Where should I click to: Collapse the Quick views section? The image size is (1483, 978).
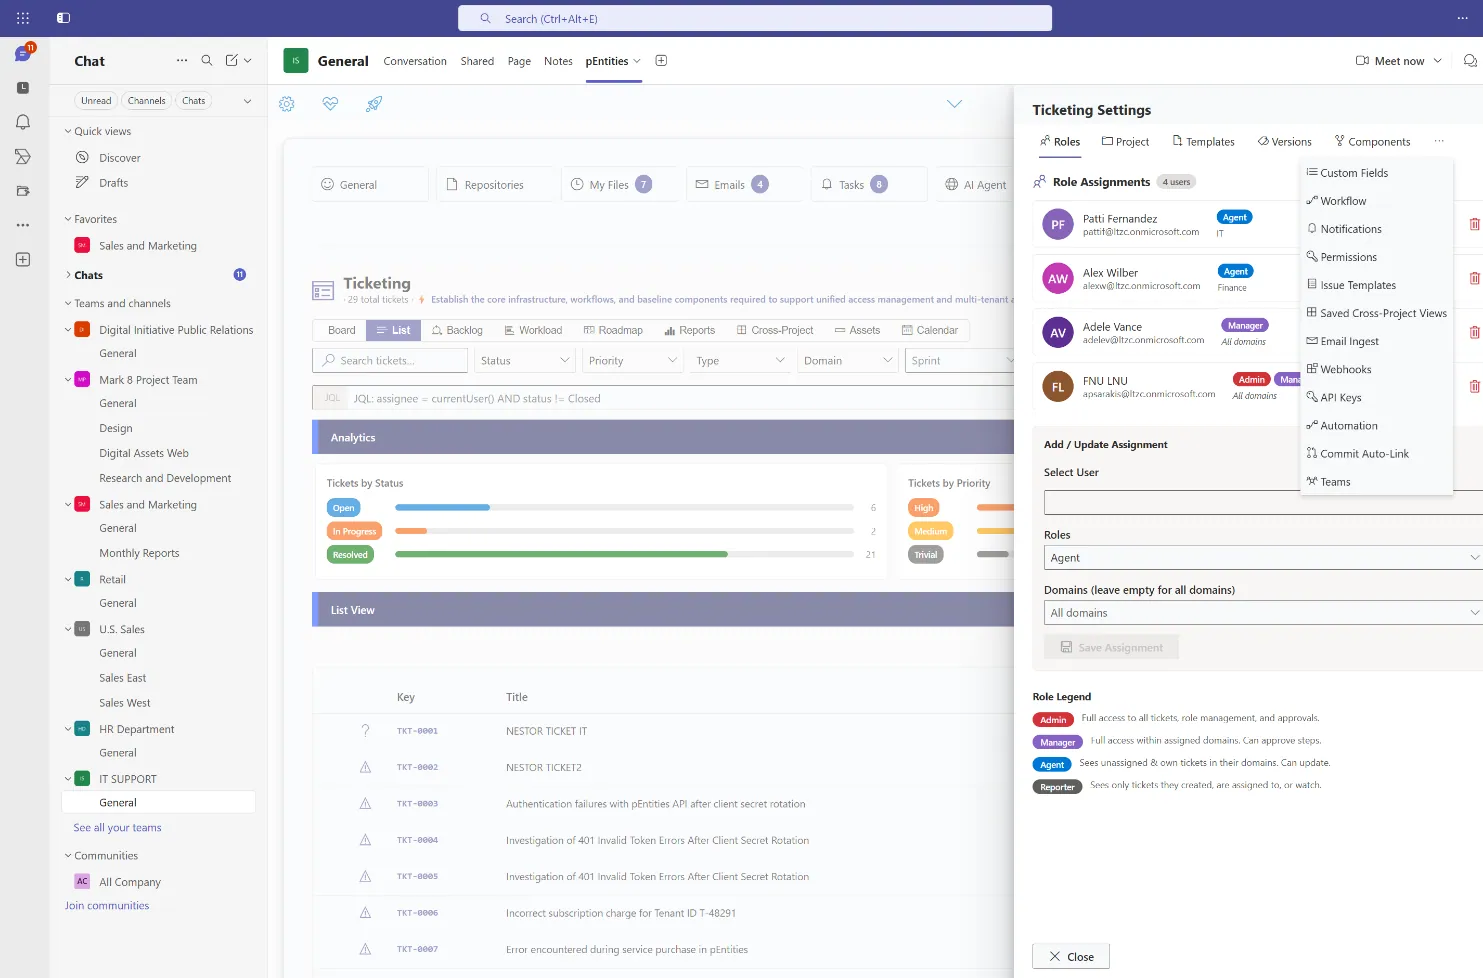point(68,131)
